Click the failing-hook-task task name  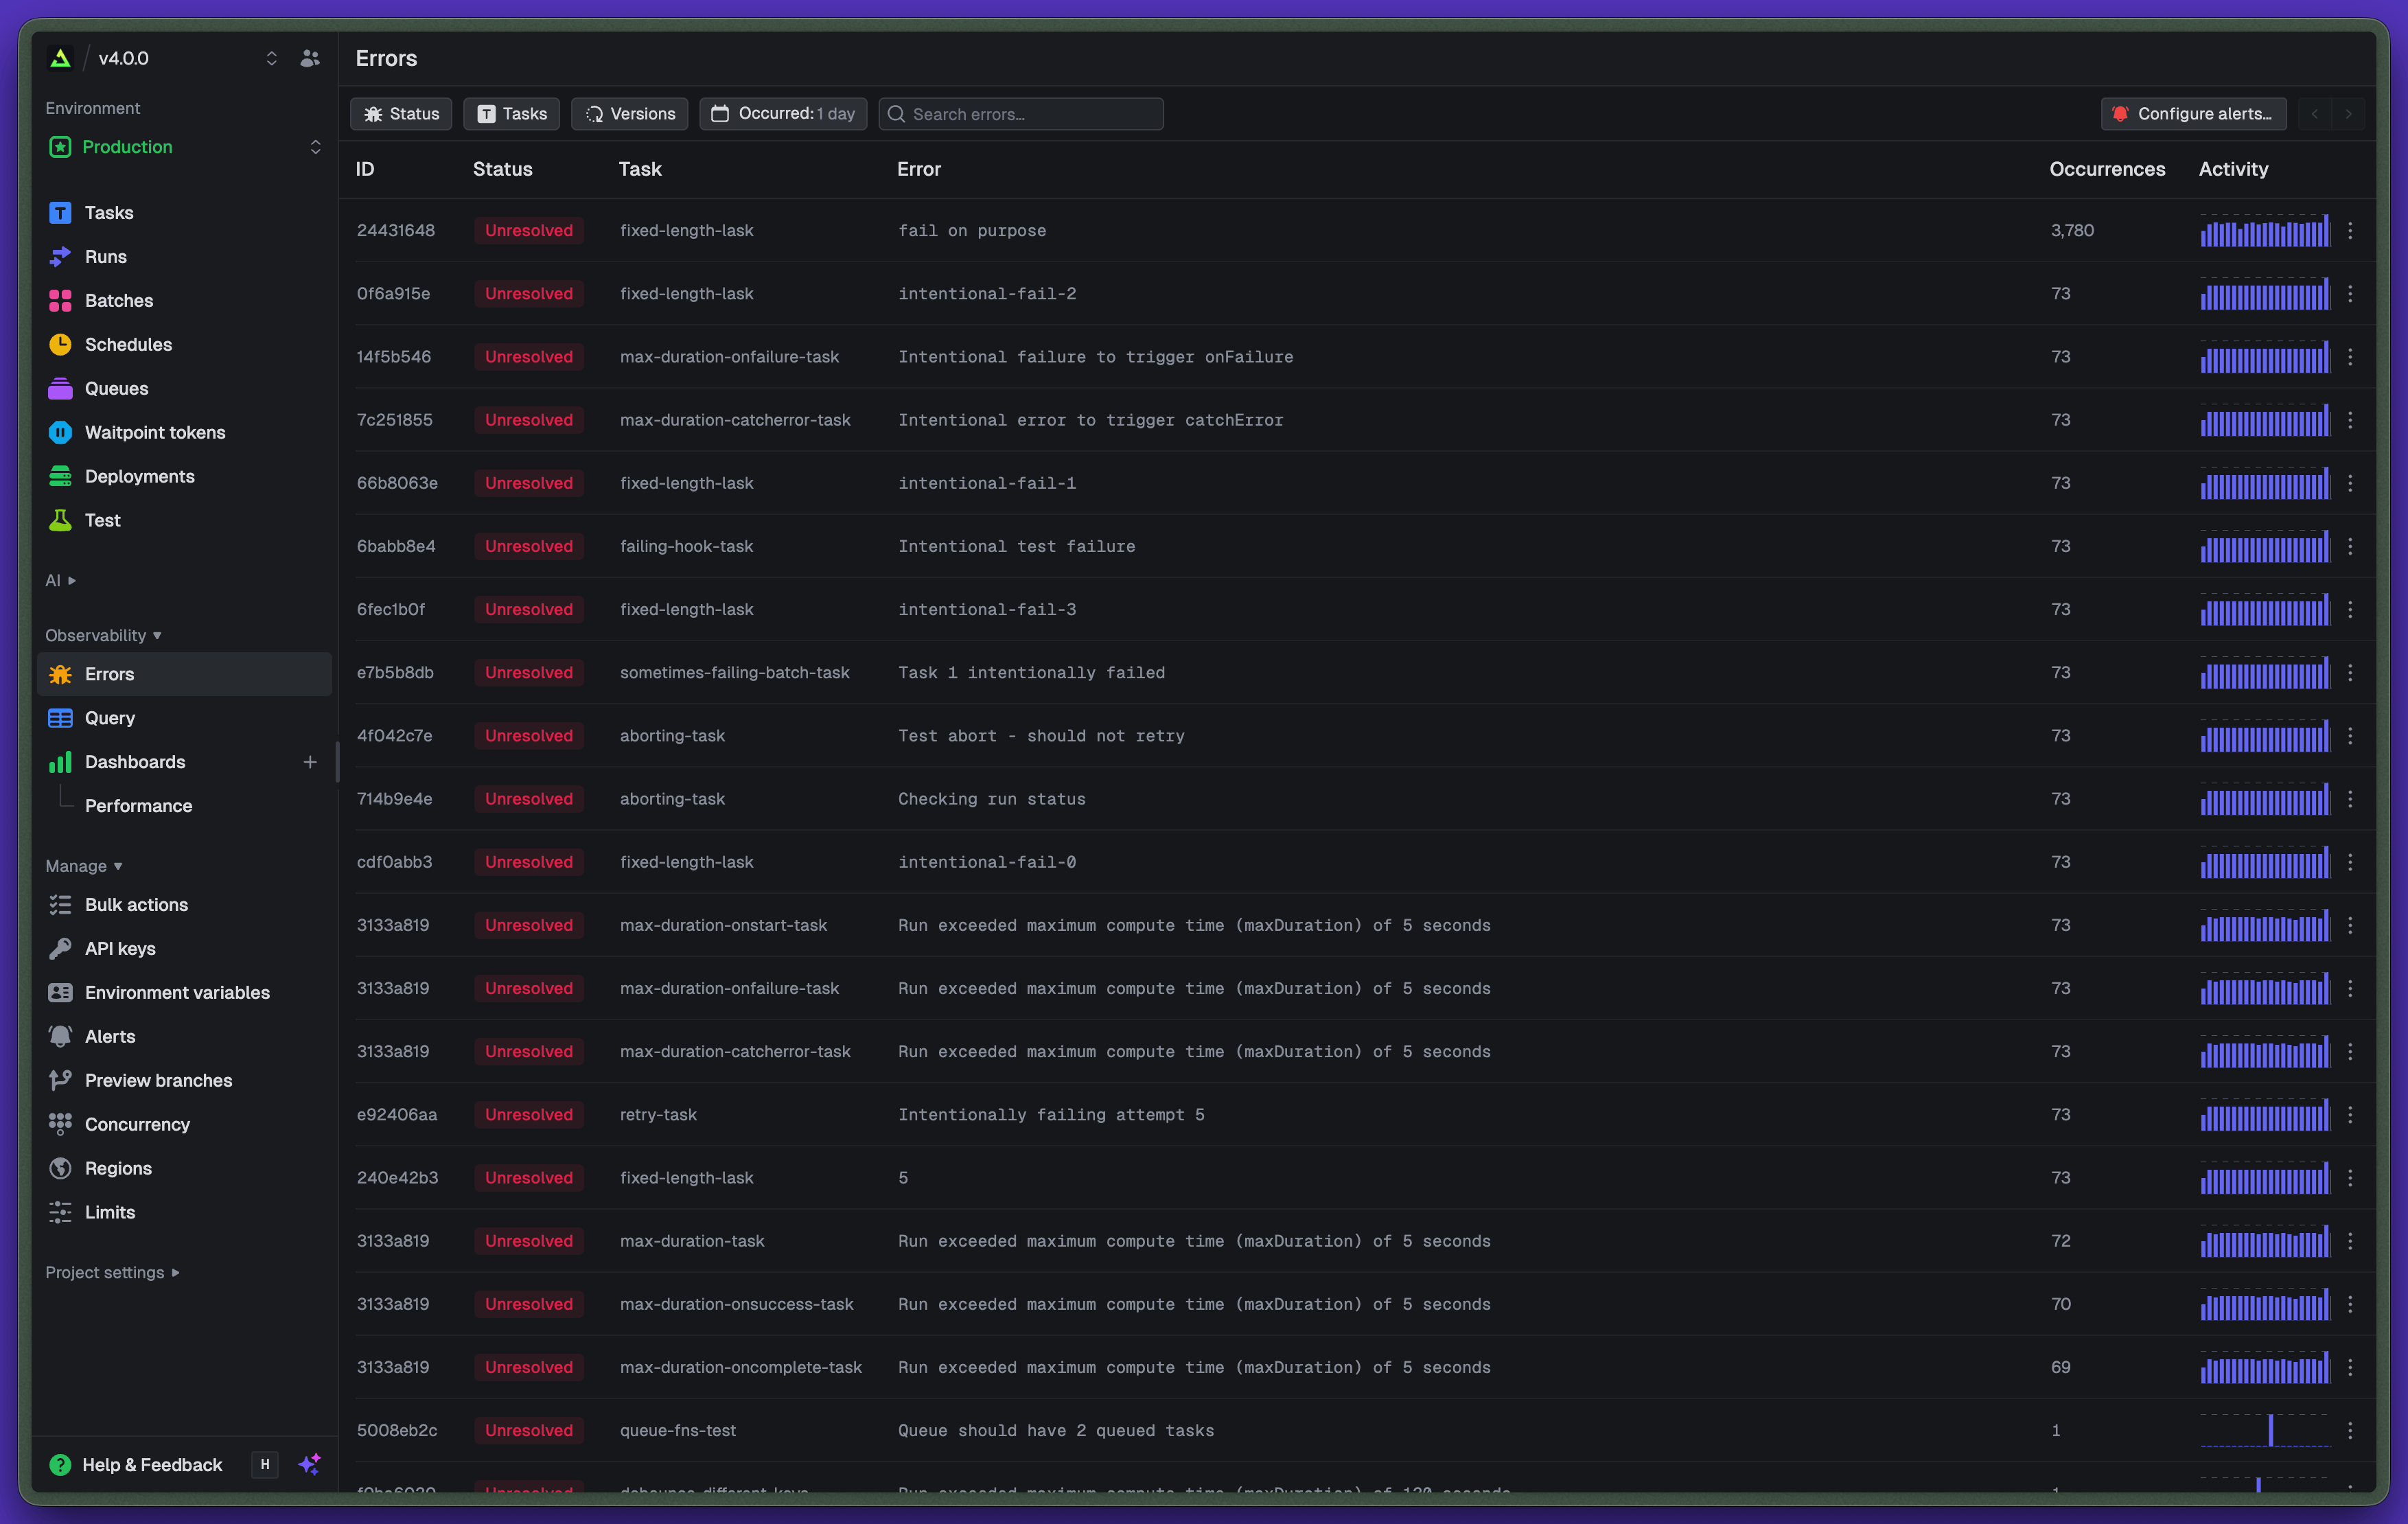[686, 546]
